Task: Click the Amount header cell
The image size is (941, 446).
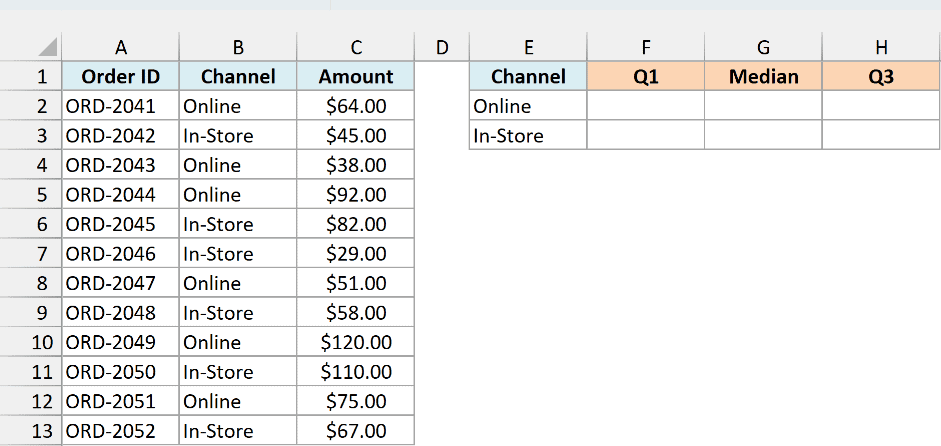Action: coord(356,76)
